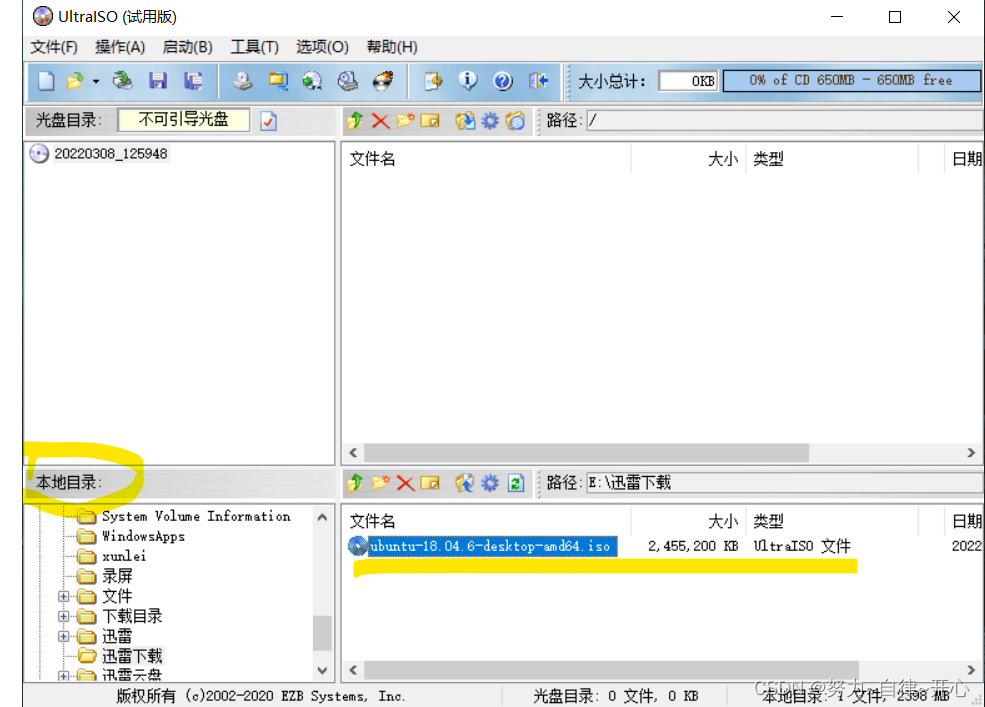Open the 帮助(H) menu
The image size is (985, 707).
(392, 47)
